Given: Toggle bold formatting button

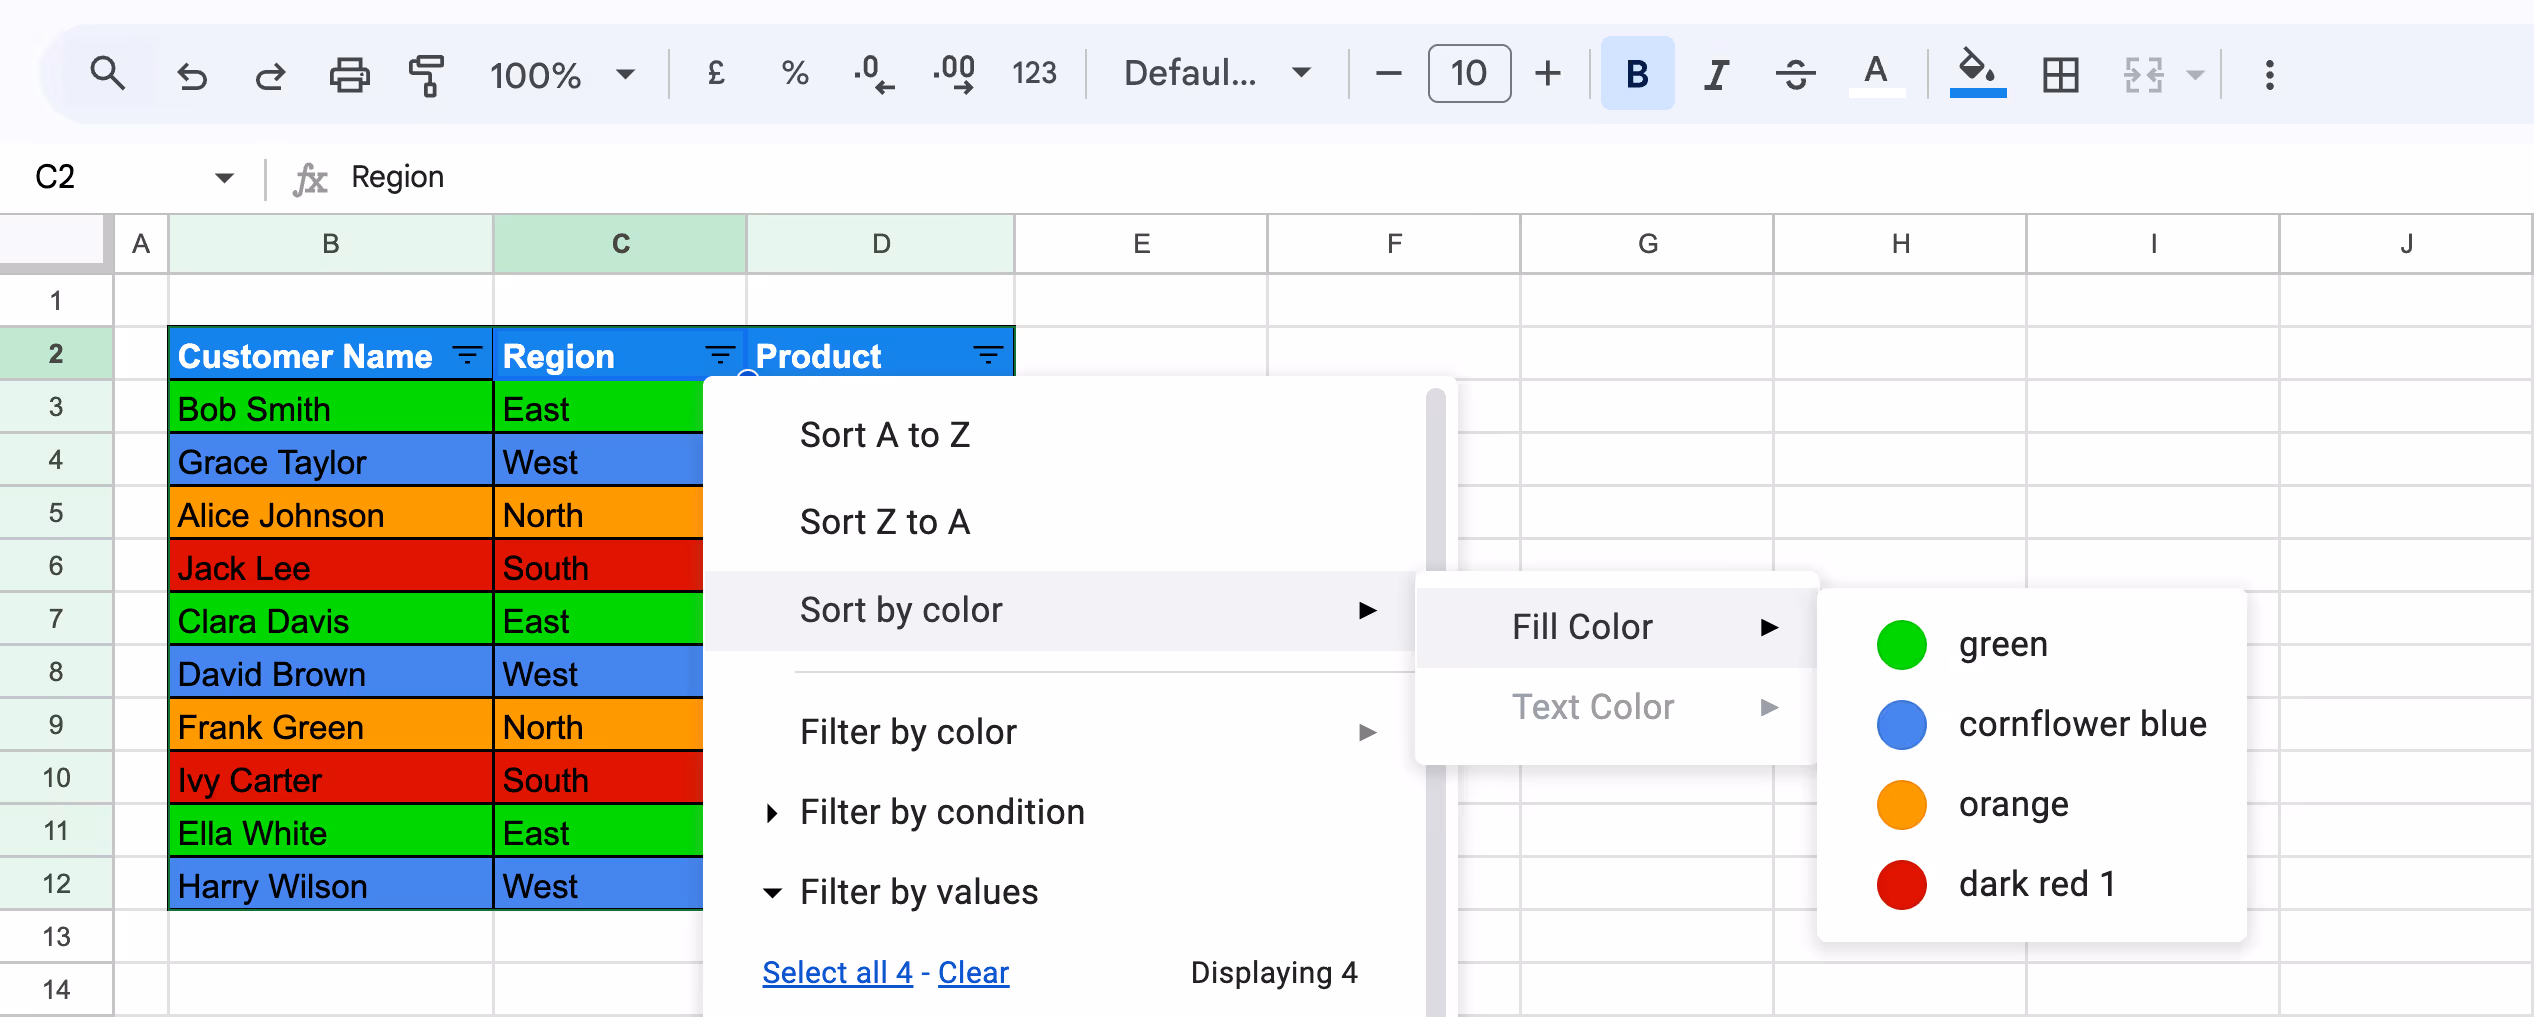Looking at the screenshot, I should point(1637,74).
